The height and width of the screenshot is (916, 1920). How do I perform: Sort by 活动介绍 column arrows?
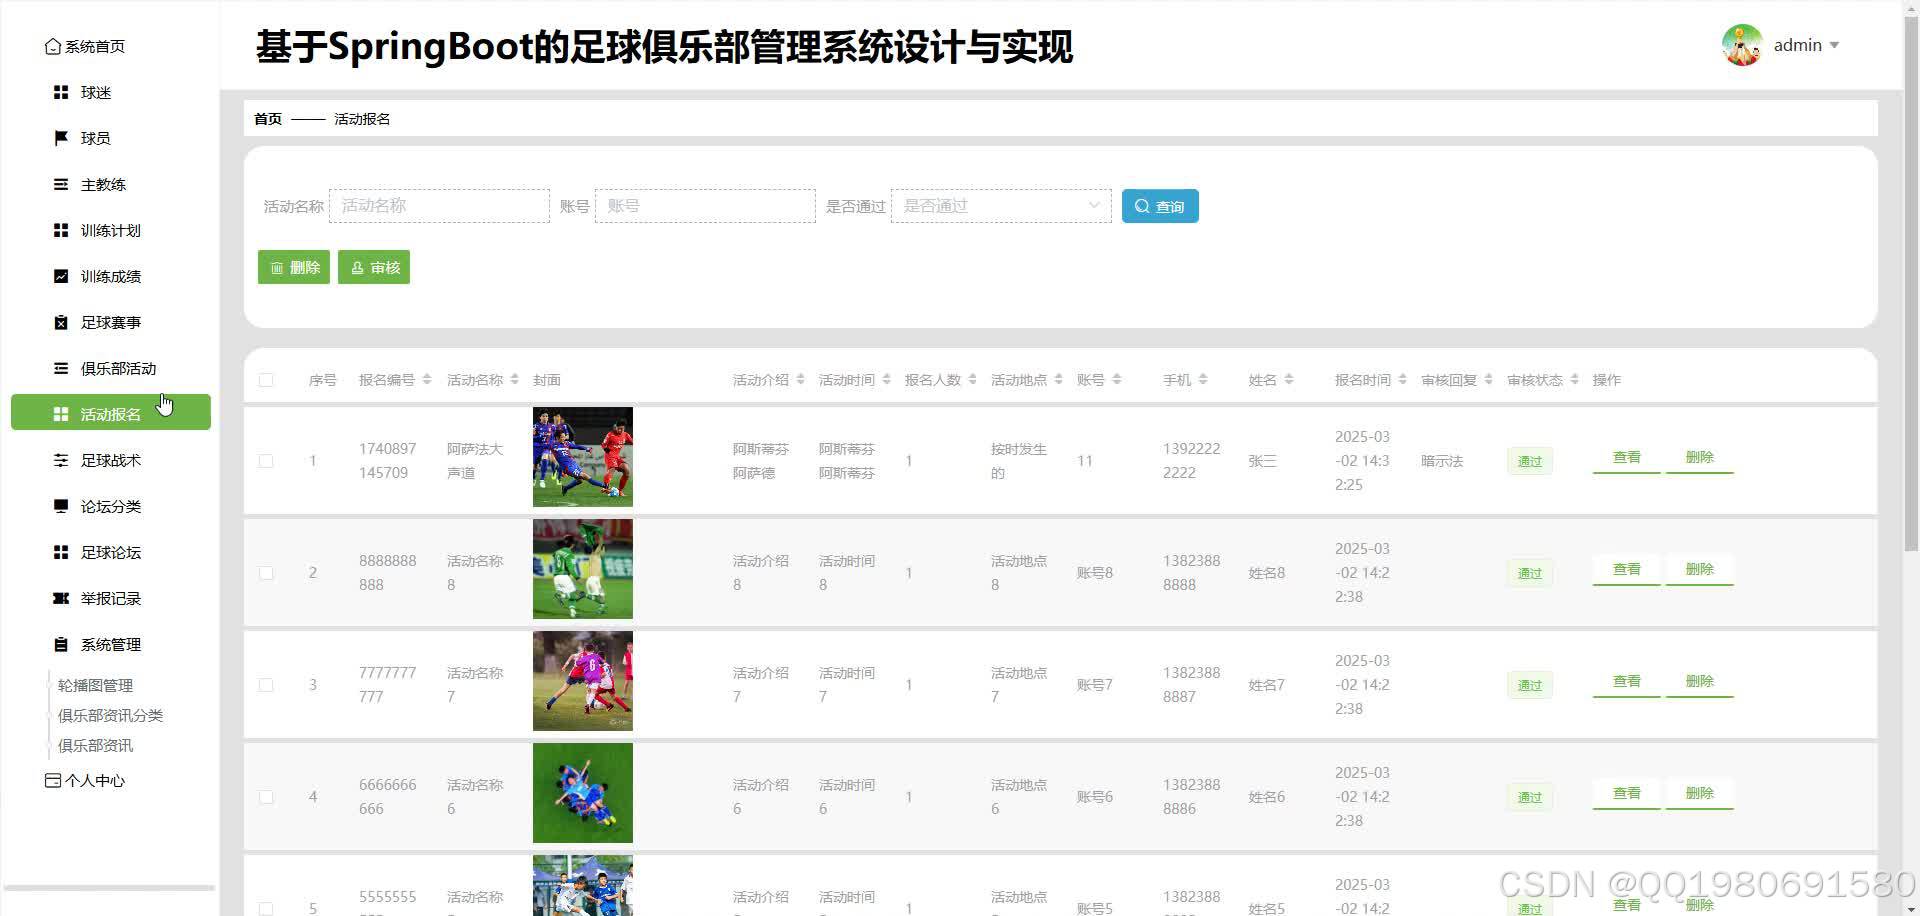(x=800, y=380)
